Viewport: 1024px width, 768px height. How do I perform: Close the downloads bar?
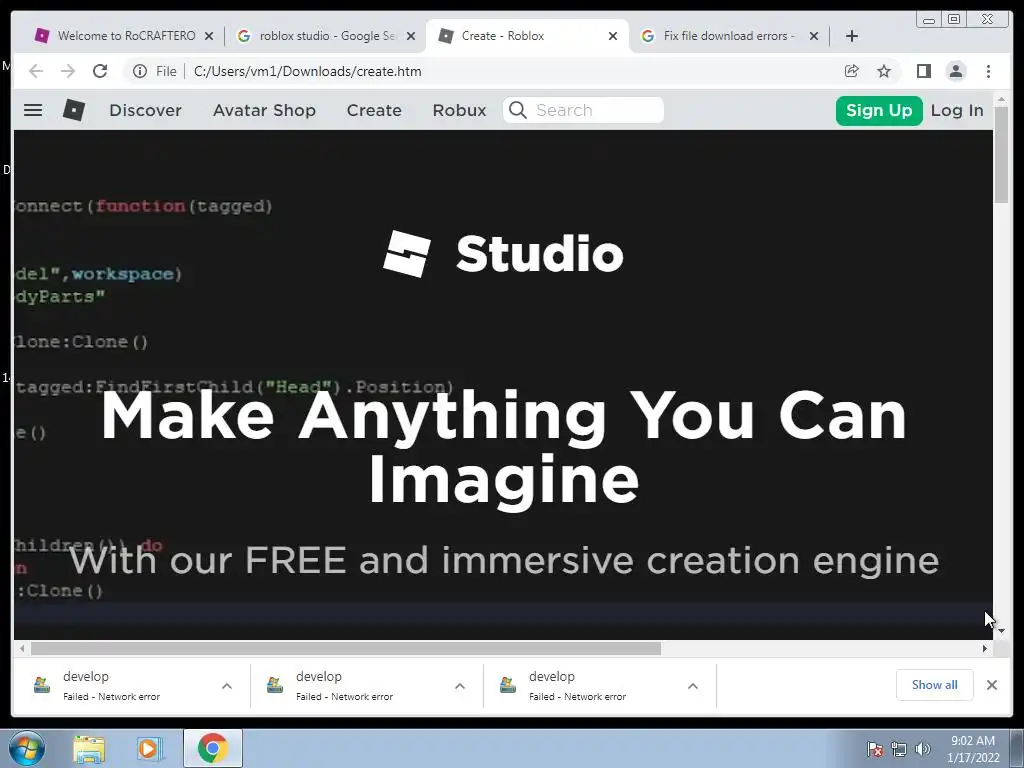click(x=992, y=685)
